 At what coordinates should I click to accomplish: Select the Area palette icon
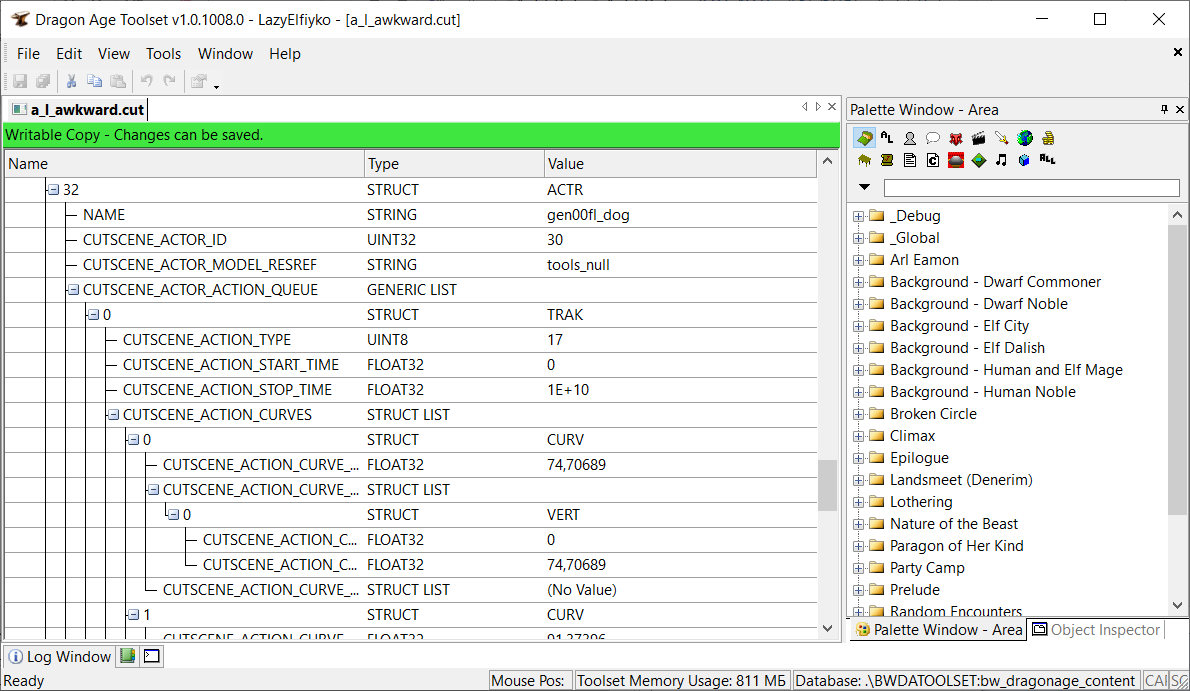864,138
